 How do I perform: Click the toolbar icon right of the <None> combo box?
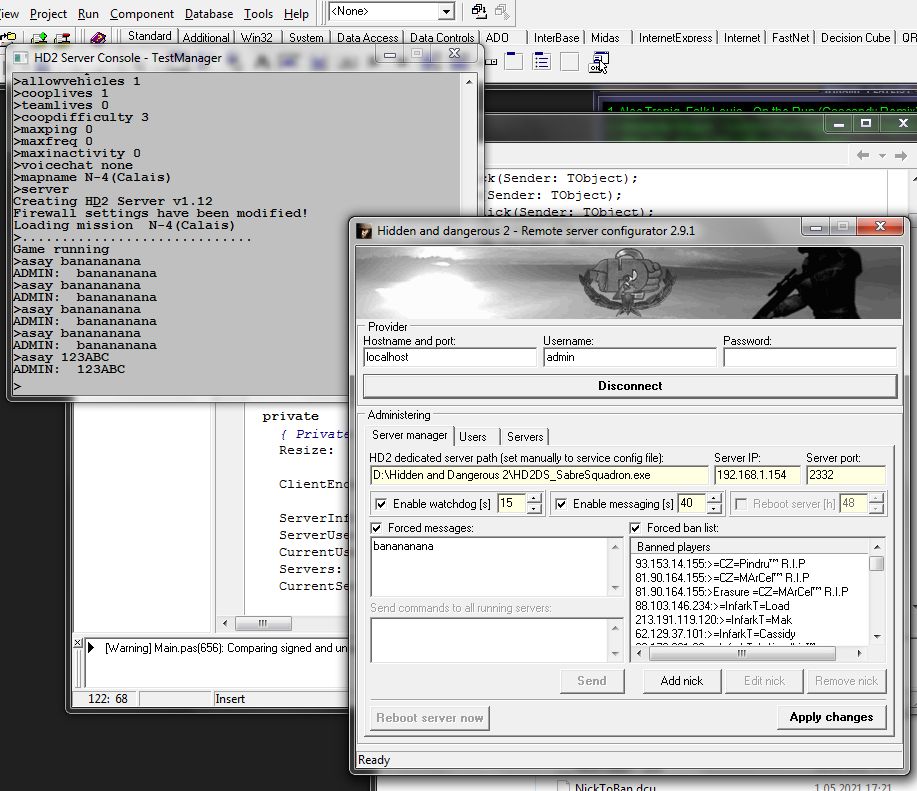[x=479, y=12]
